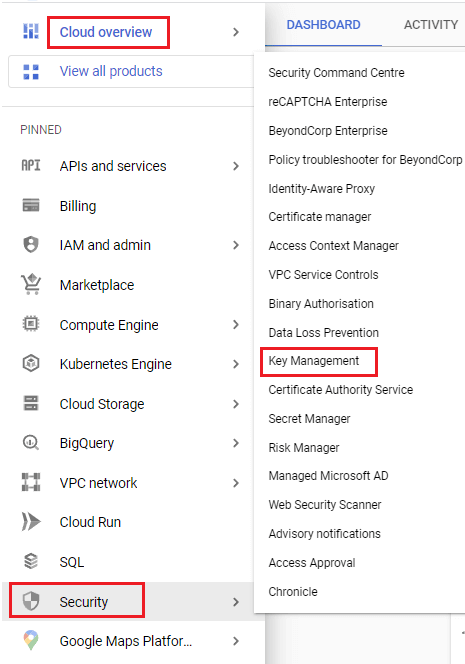Open Policy troubleshooter for BeyondCorp
Image resolution: width=465 pixels, height=664 pixels.
click(365, 160)
